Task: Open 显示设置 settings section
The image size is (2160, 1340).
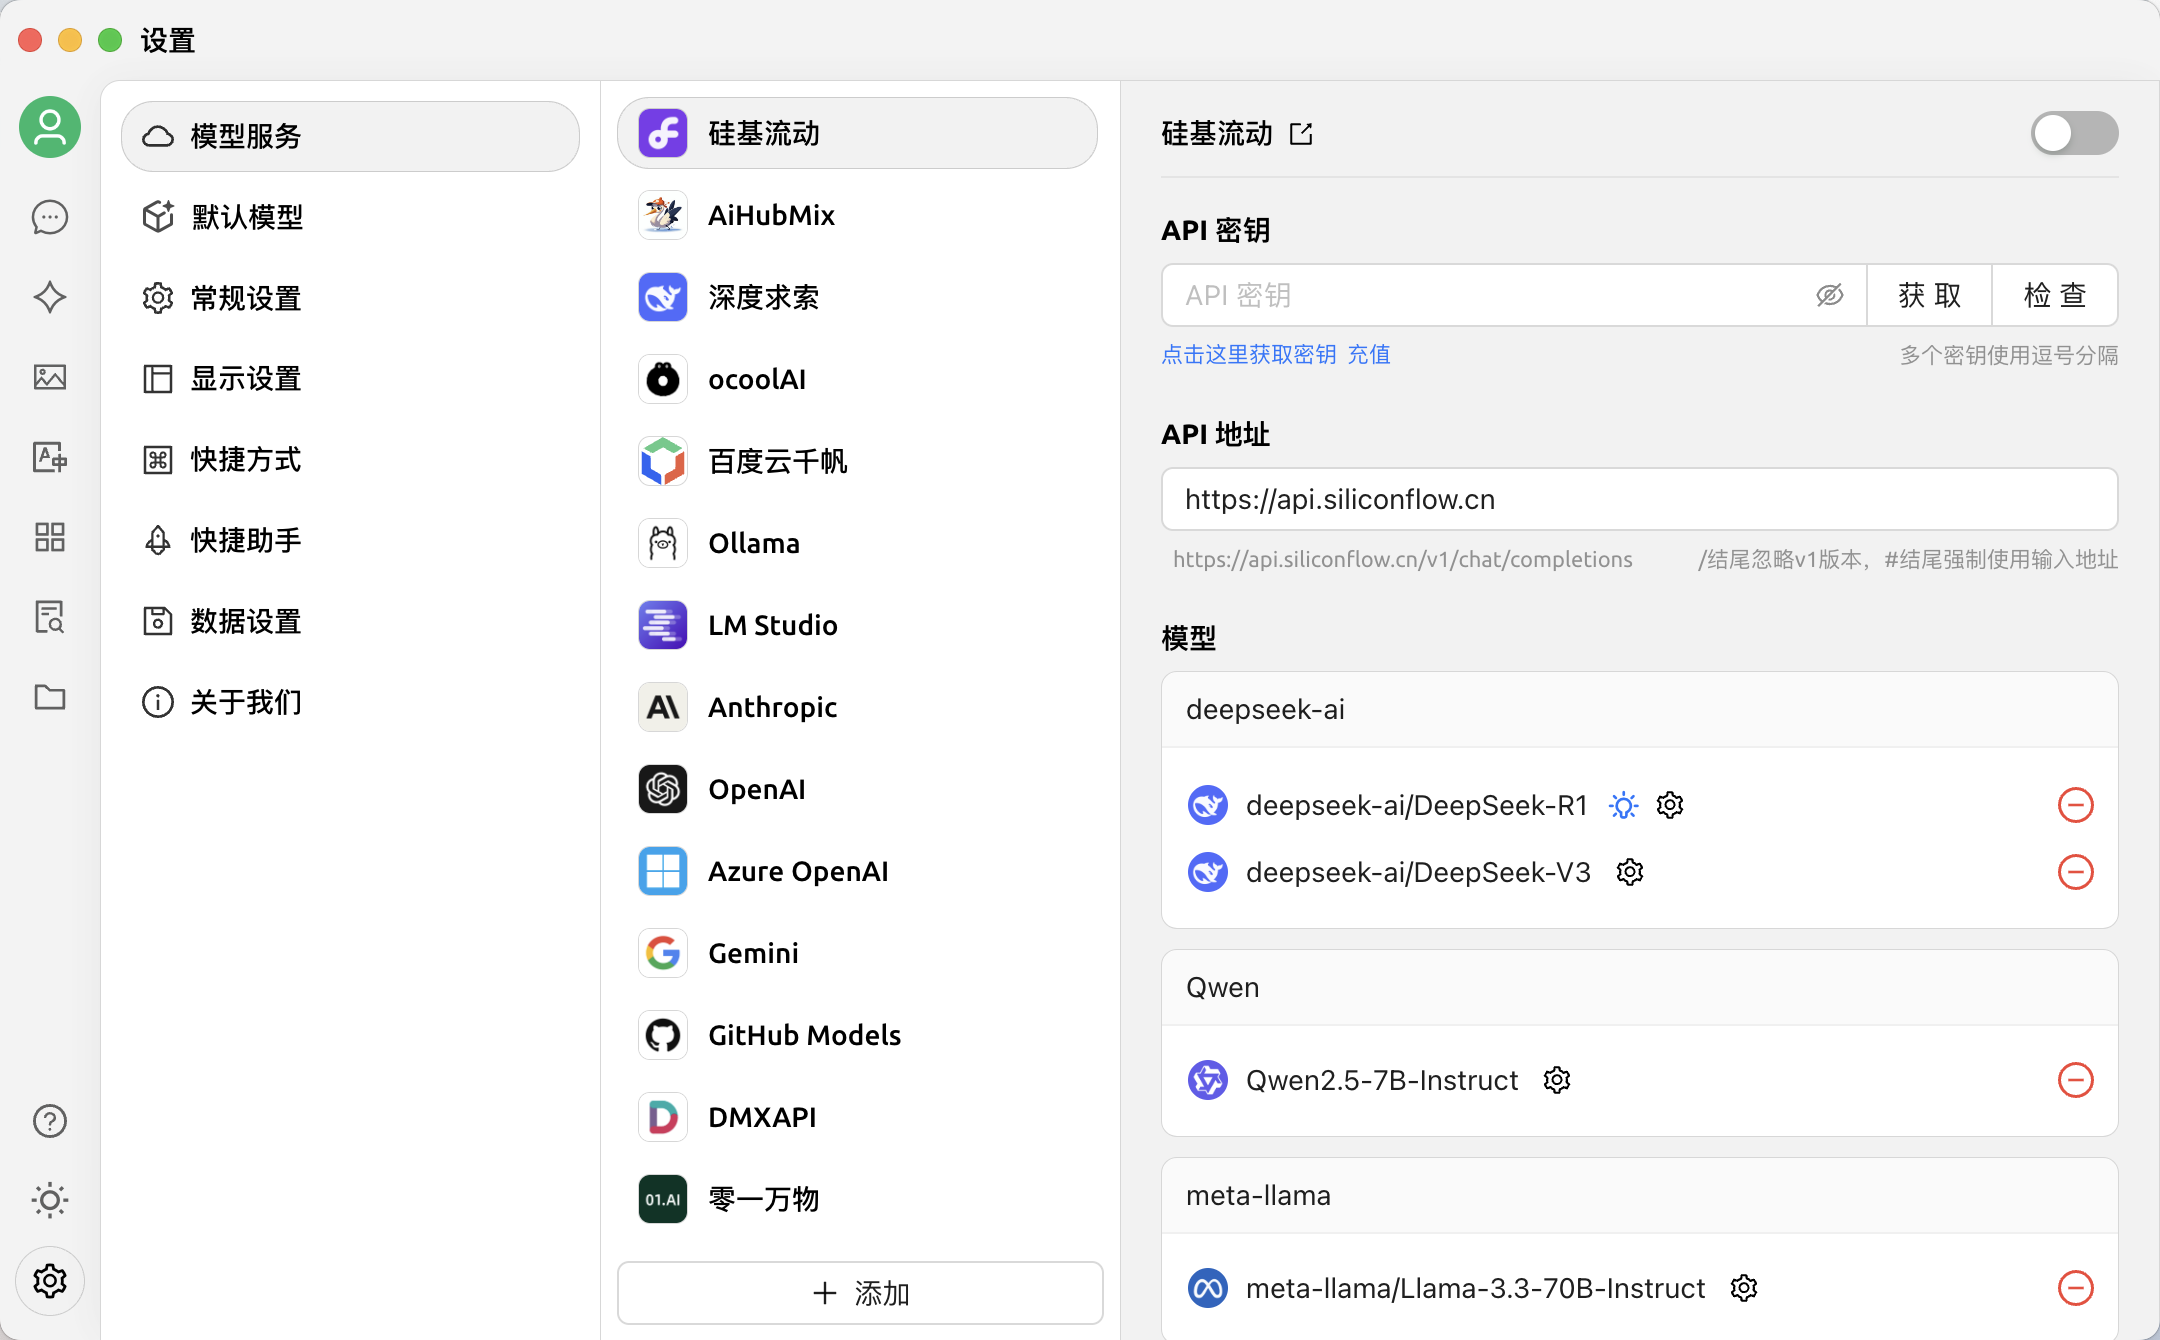Action: tap(350, 379)
